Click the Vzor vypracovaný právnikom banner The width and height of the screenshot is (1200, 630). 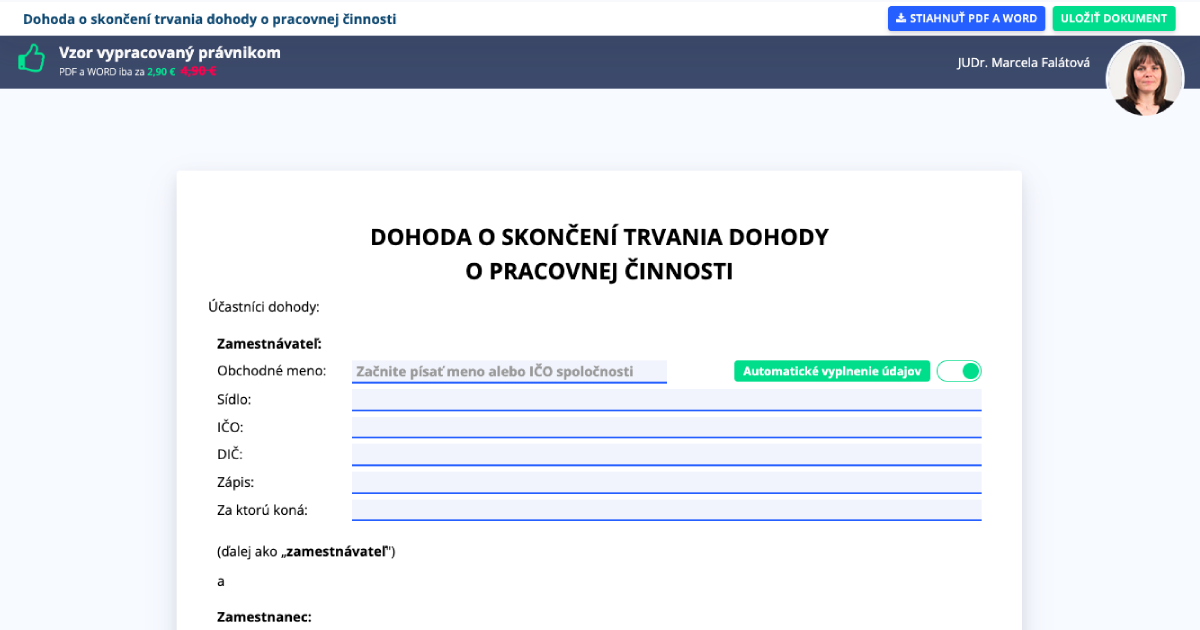pos(170,52)
